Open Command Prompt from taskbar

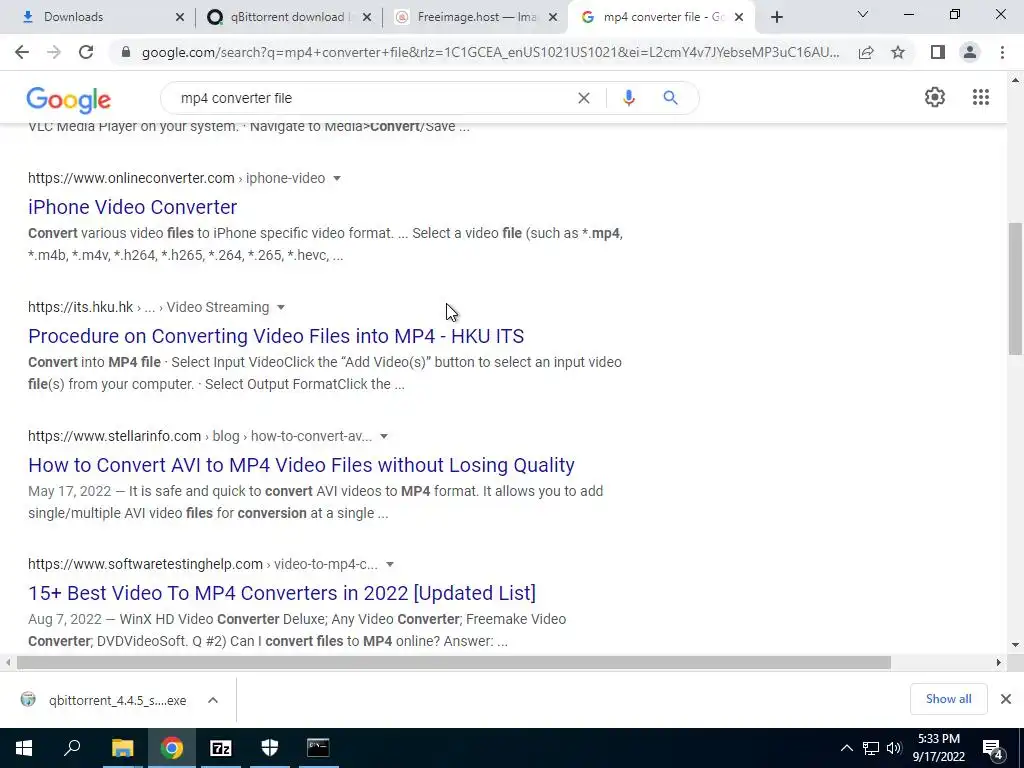tap(318, 748)
